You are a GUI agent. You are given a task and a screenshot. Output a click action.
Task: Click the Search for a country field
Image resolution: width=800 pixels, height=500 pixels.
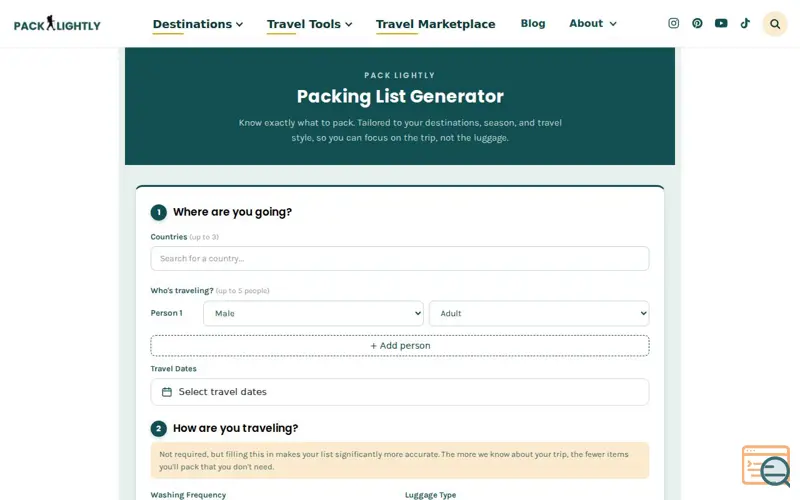pos(399,259)
